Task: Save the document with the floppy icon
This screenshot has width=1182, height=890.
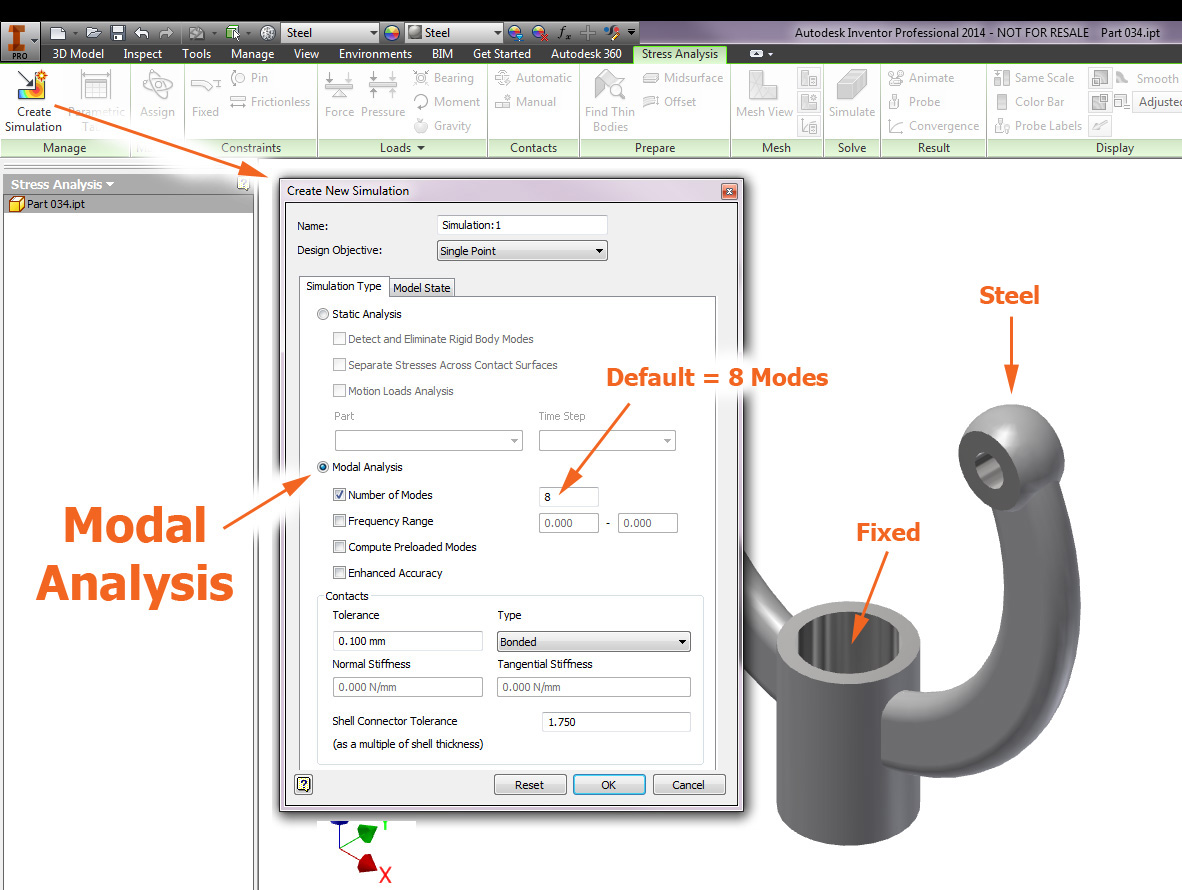Action: pos(118,32)
